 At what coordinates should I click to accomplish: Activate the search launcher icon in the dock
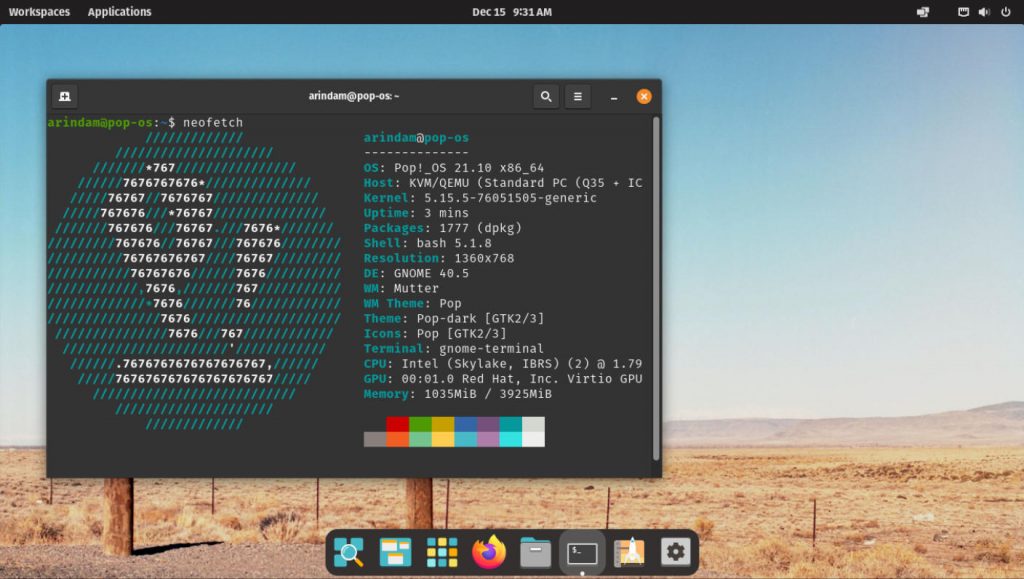349,552
